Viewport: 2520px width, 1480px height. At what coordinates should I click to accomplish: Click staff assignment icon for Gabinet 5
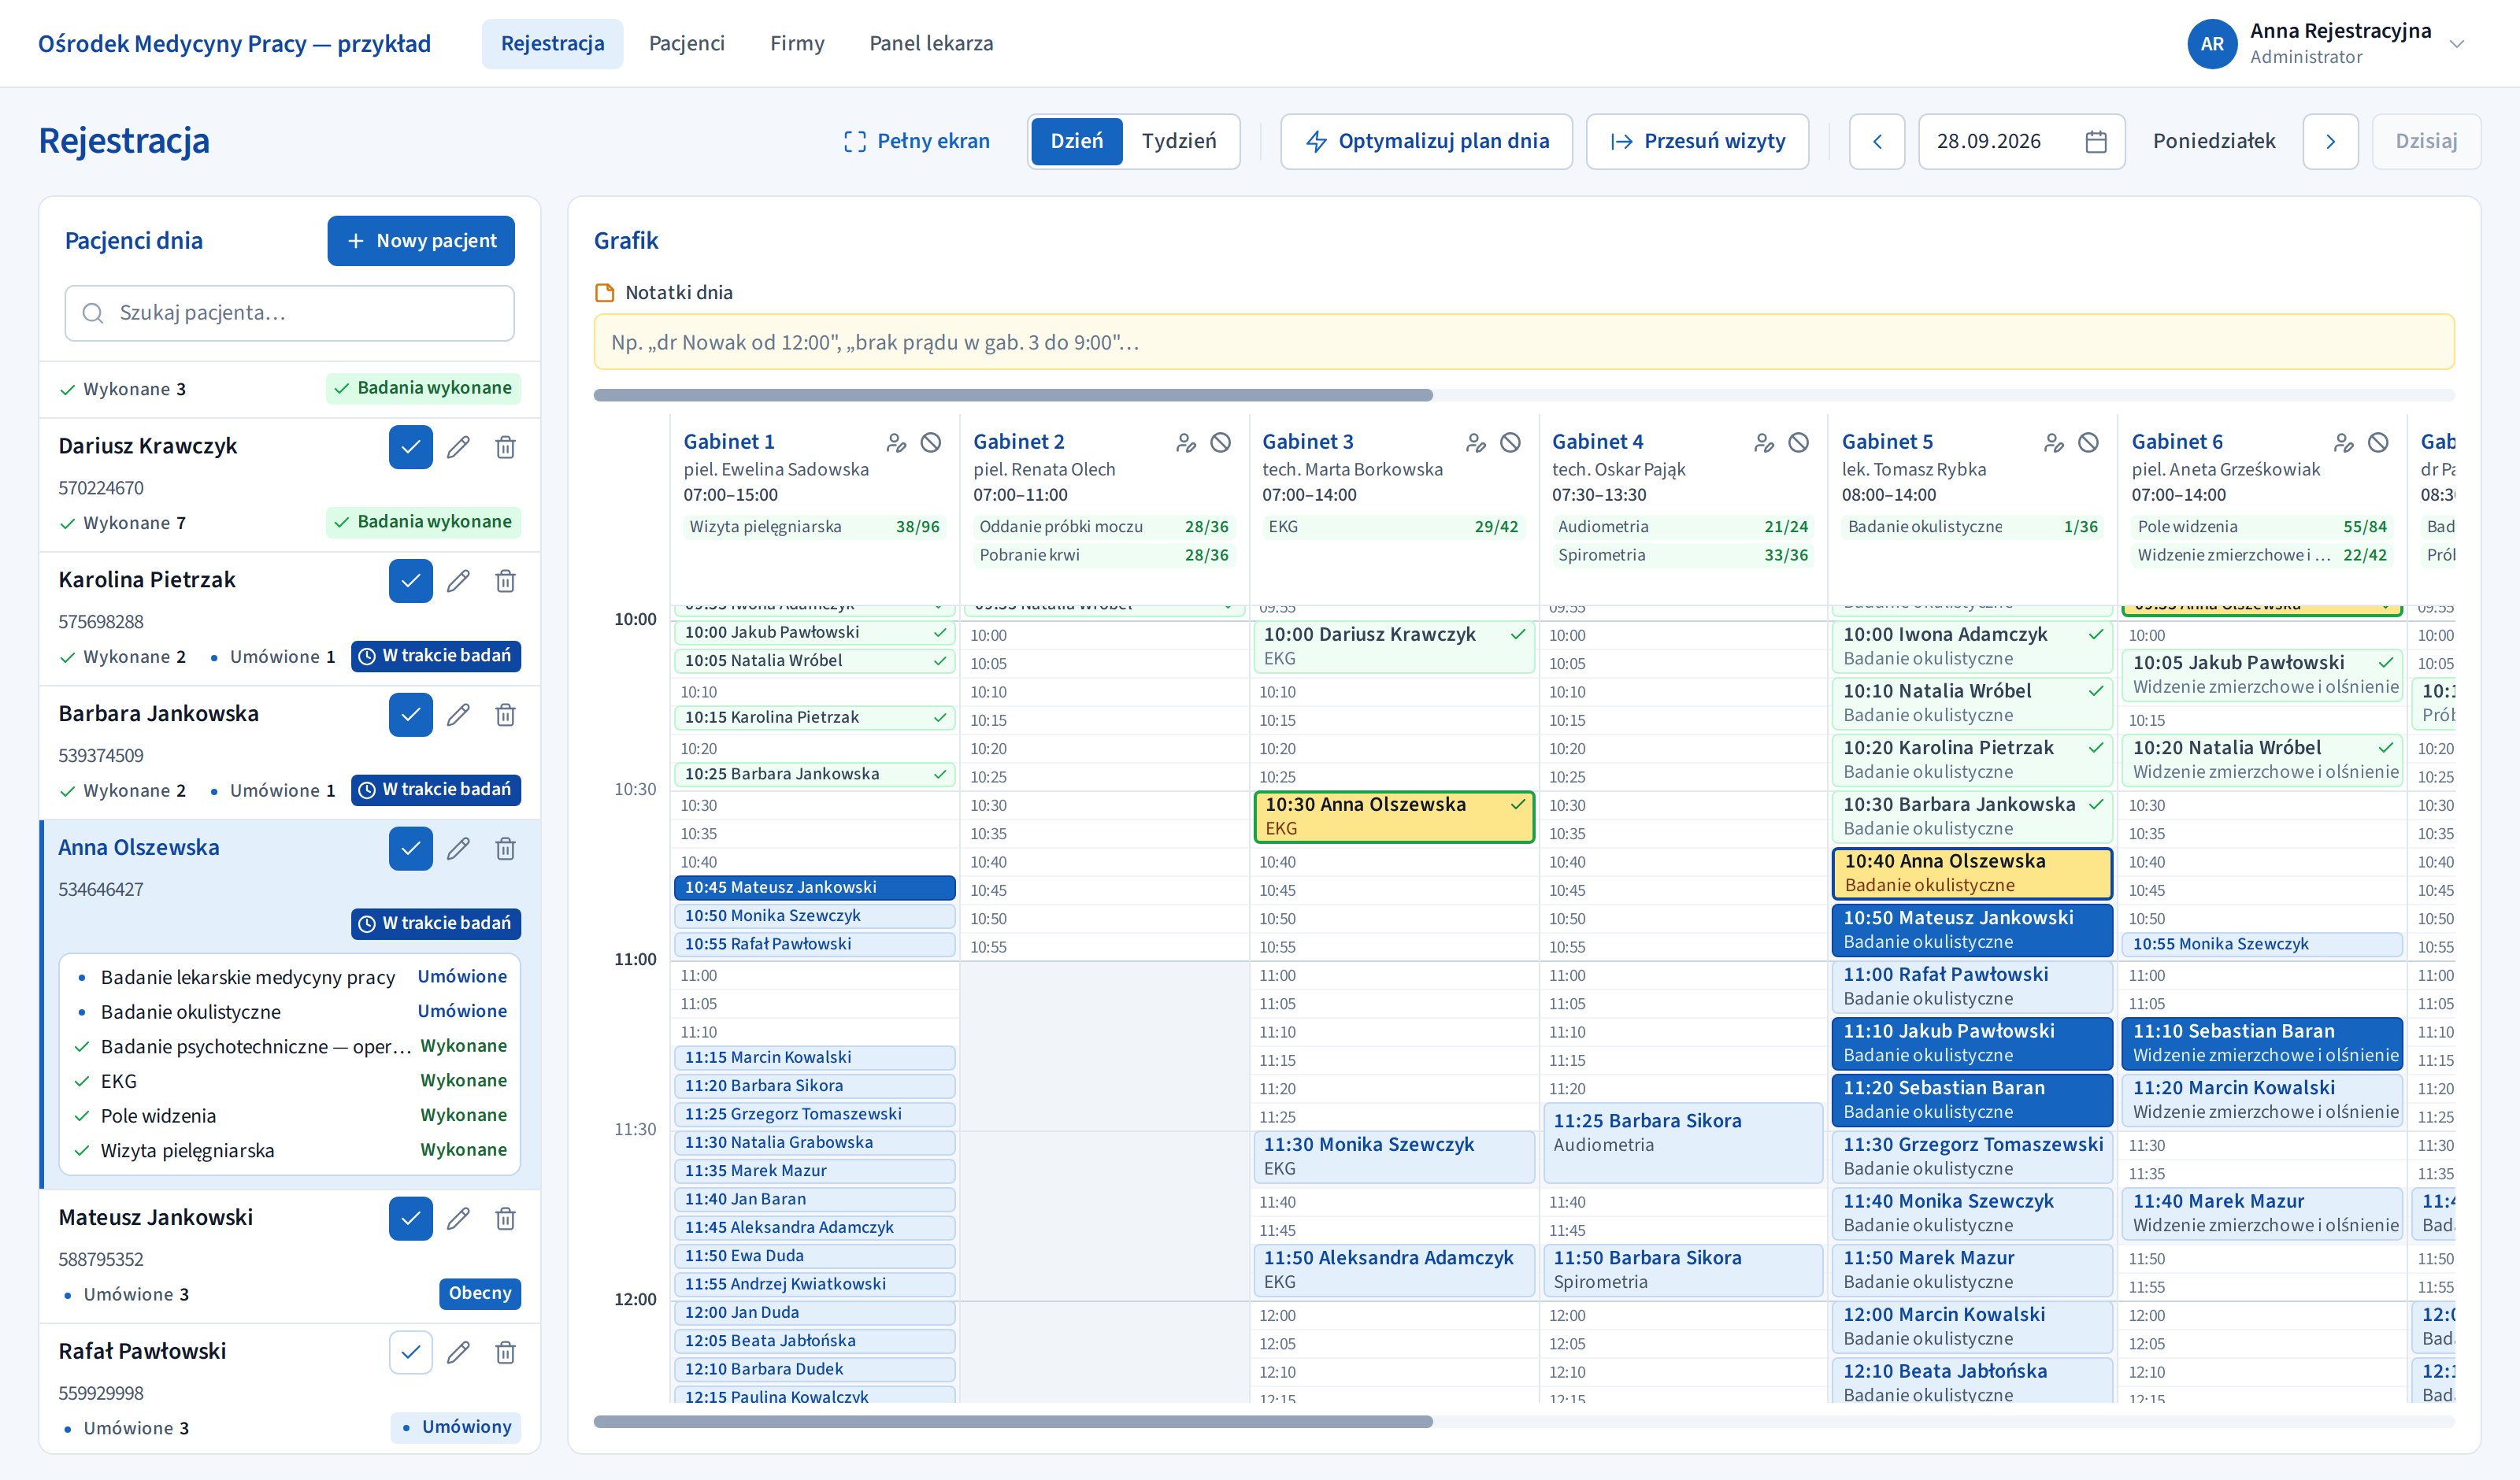pyautogui.click(x=2054, y=442)
